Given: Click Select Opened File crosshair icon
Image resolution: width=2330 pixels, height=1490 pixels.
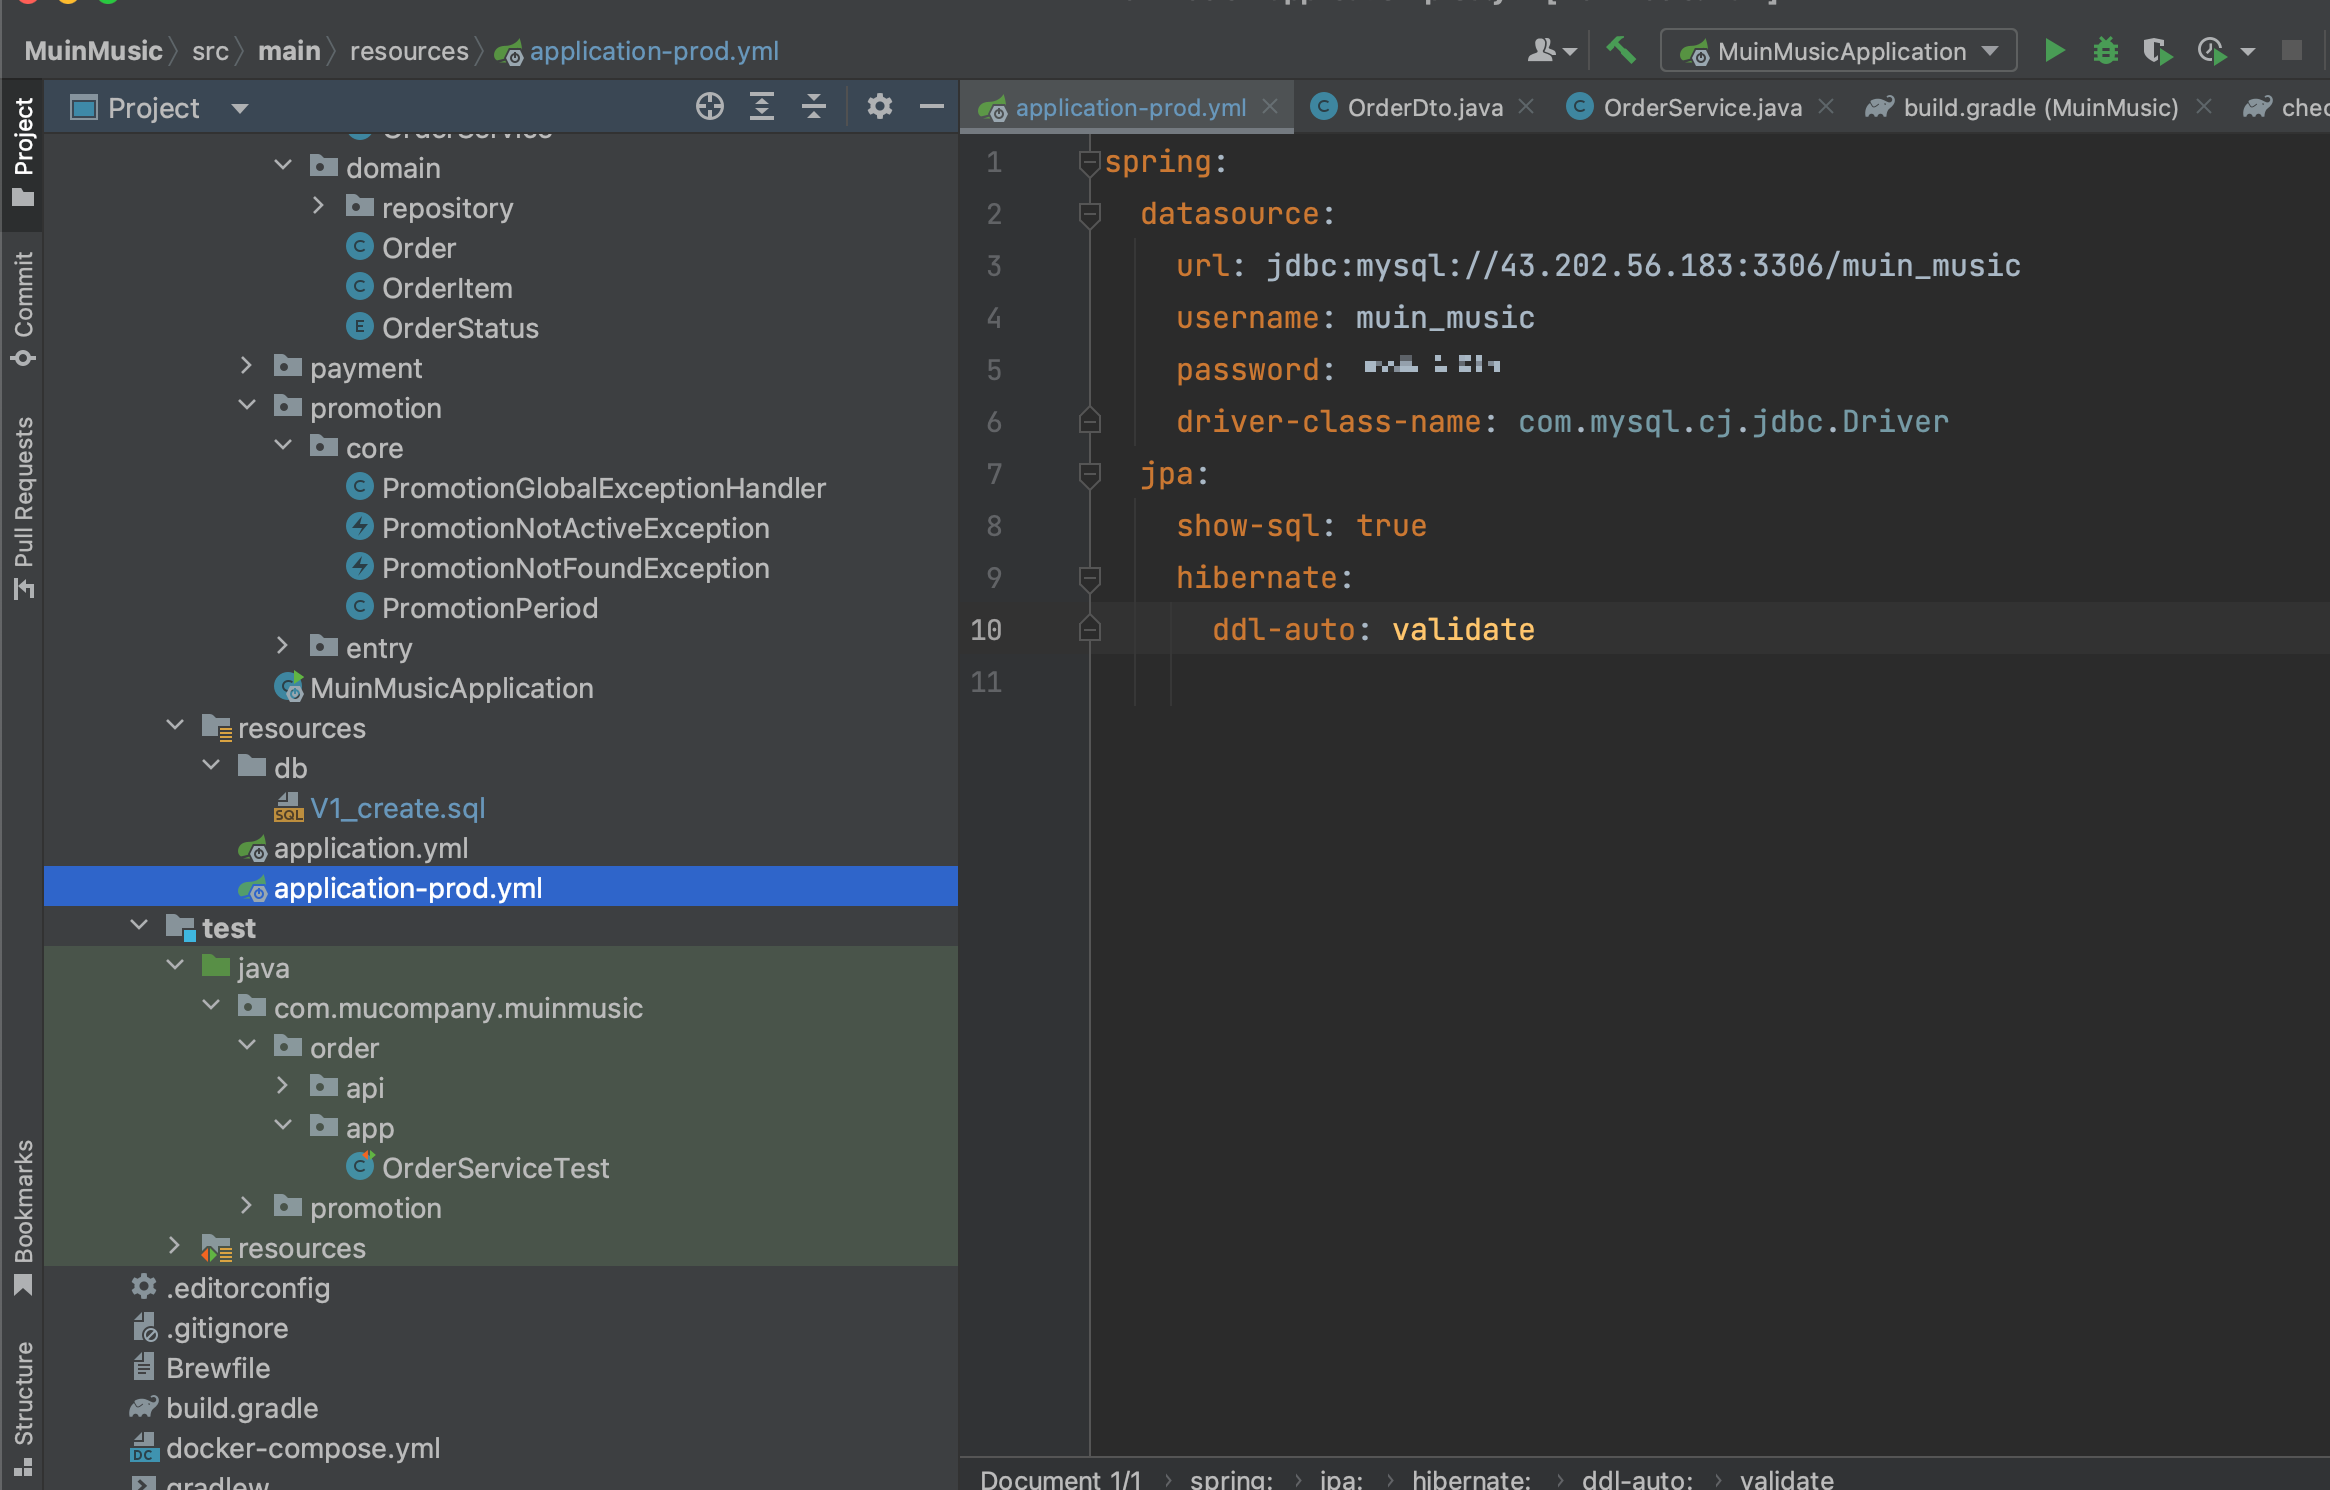Looking at the screenshot, I should pyautogui.click(x=709, y=107).
